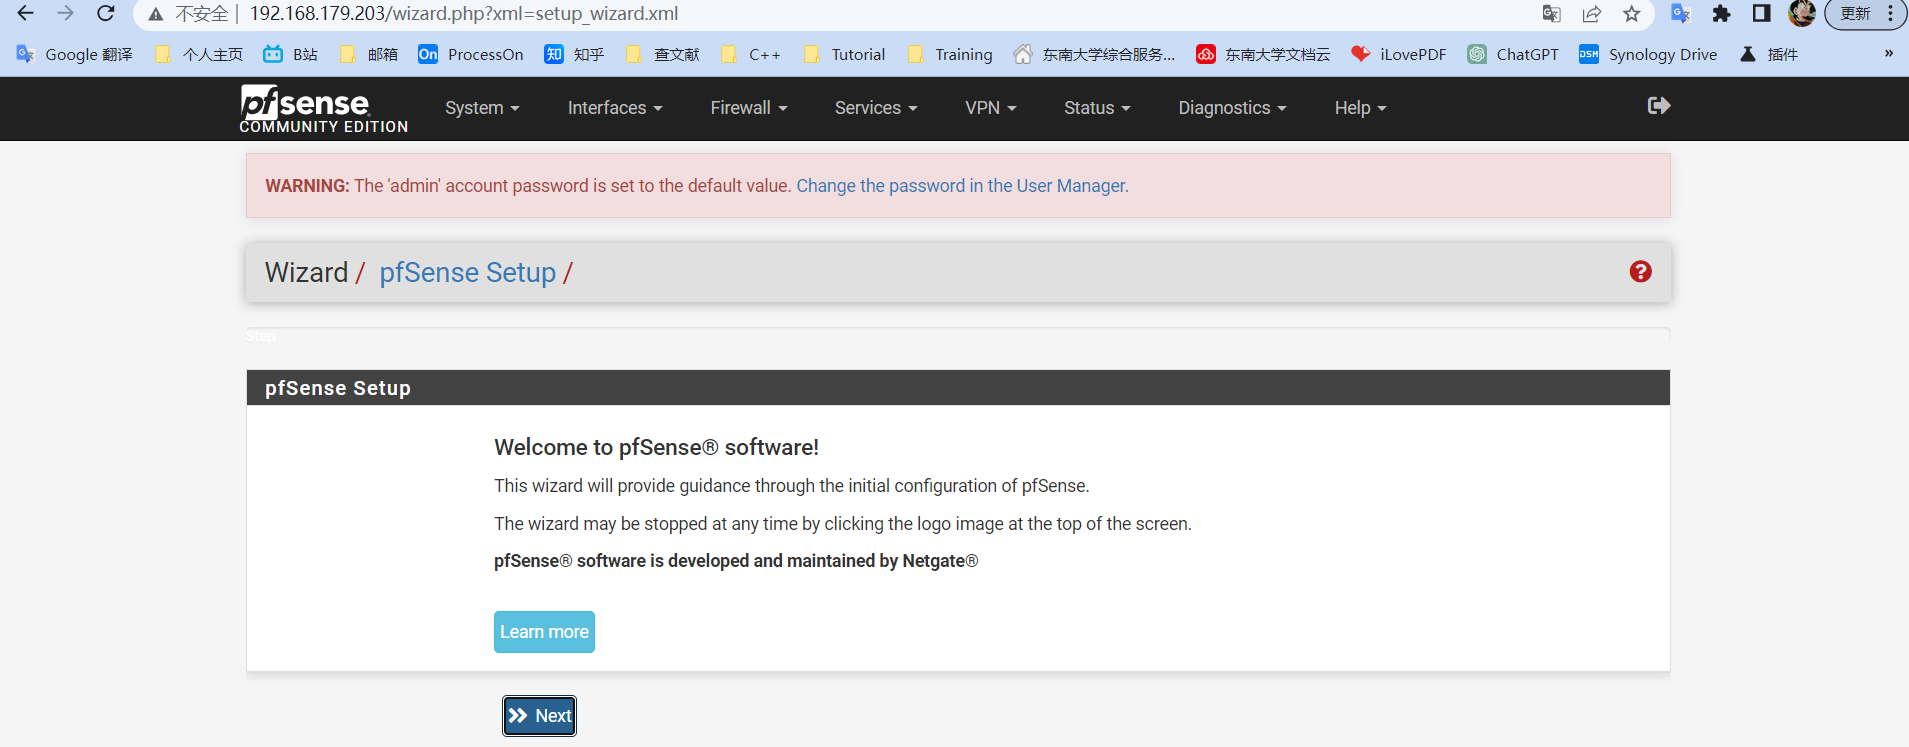Click the logout icon in navbar
This screenshot has height=747, width=1909.
pyautogui.click(x=1659, y=106)
